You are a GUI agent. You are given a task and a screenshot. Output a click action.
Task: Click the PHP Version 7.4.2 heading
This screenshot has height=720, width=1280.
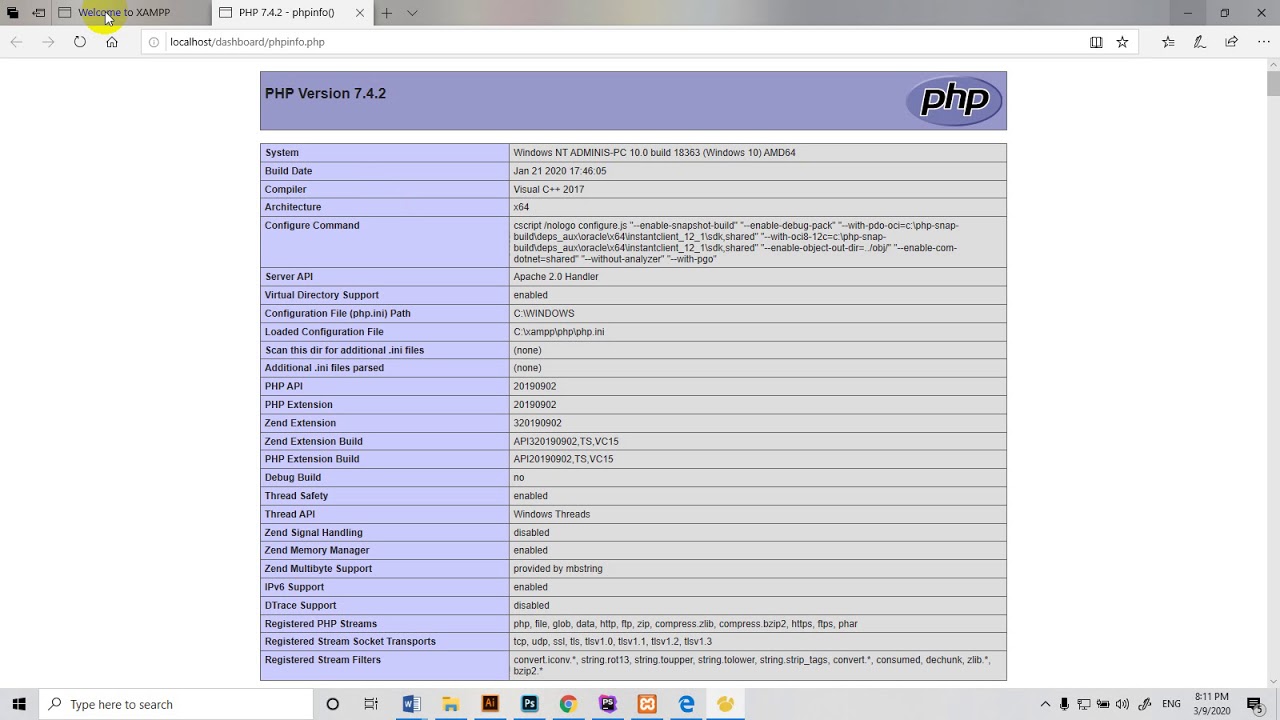pyautogui.click(x=325, y=93)
